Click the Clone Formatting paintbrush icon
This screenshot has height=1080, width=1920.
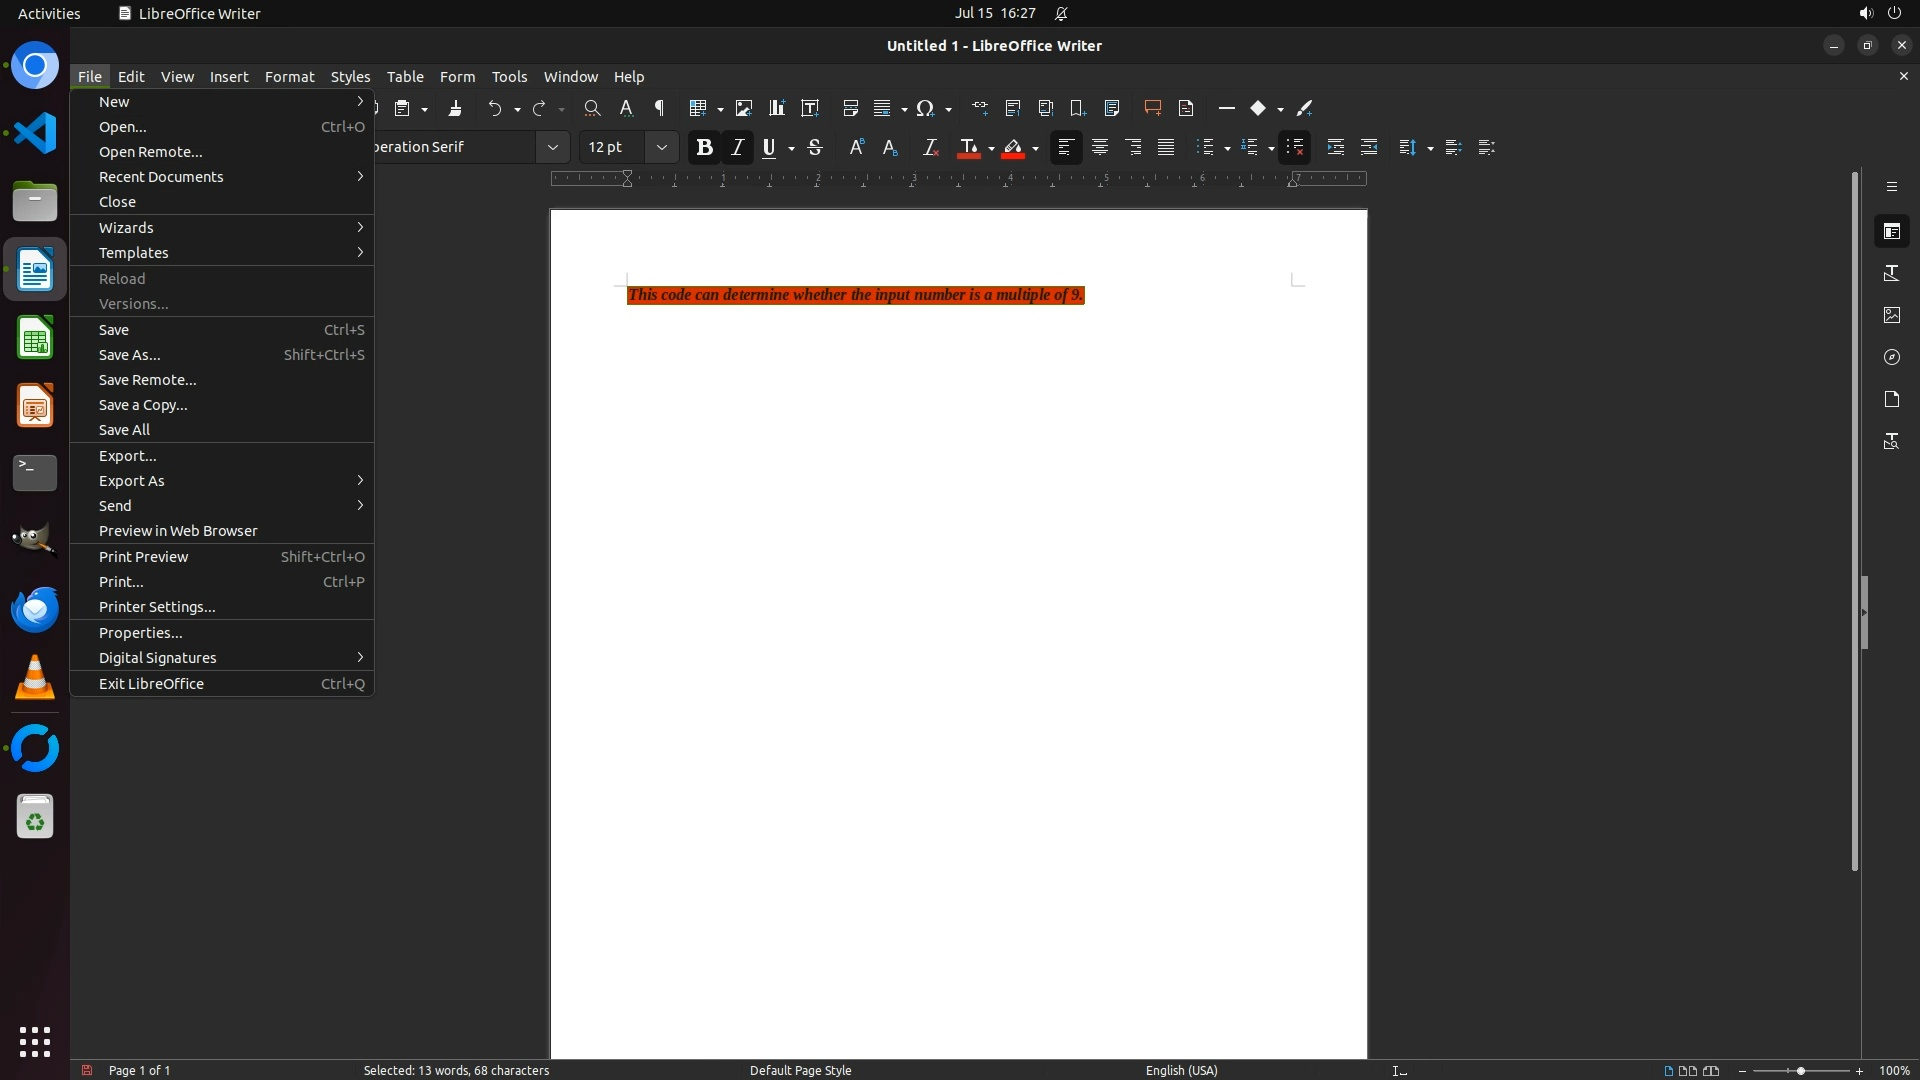(x=455, y=108)
